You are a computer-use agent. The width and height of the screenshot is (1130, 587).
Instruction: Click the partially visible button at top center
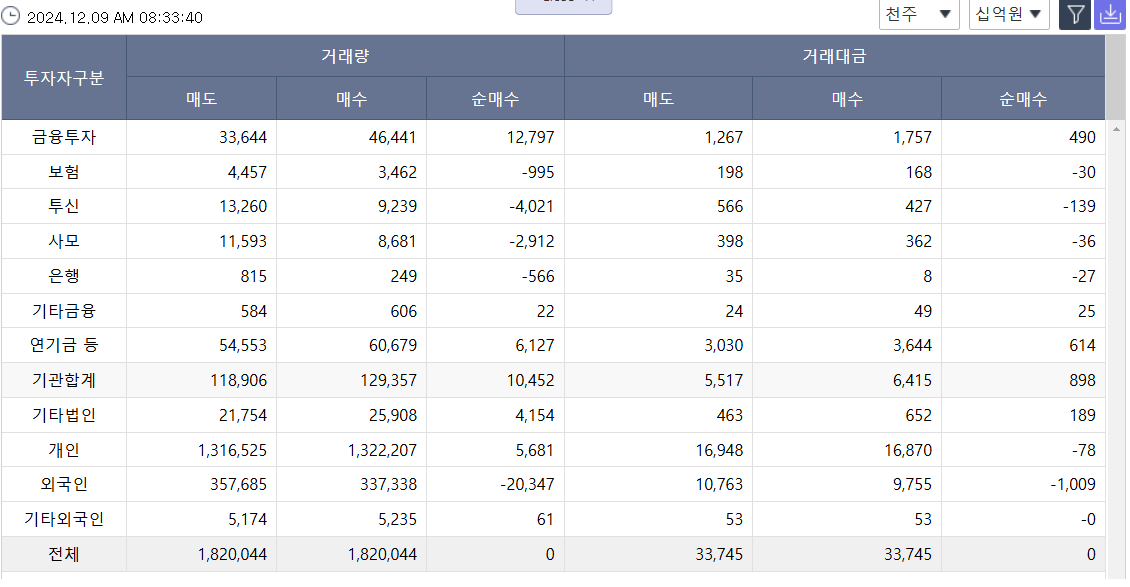click(562, 7)
